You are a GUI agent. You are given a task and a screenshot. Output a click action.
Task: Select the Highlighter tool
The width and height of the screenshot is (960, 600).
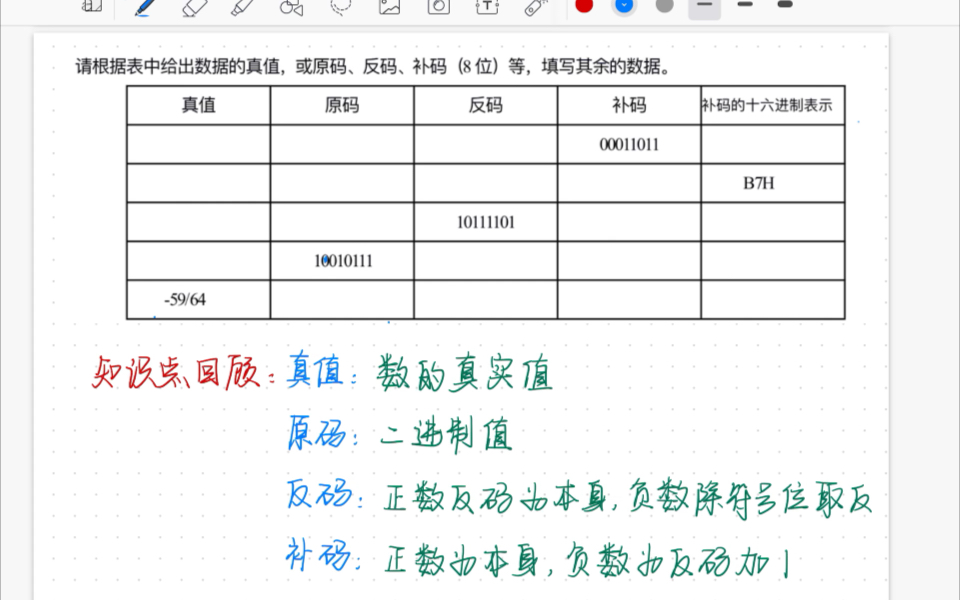pyautogui.click(x=241, y=10)
